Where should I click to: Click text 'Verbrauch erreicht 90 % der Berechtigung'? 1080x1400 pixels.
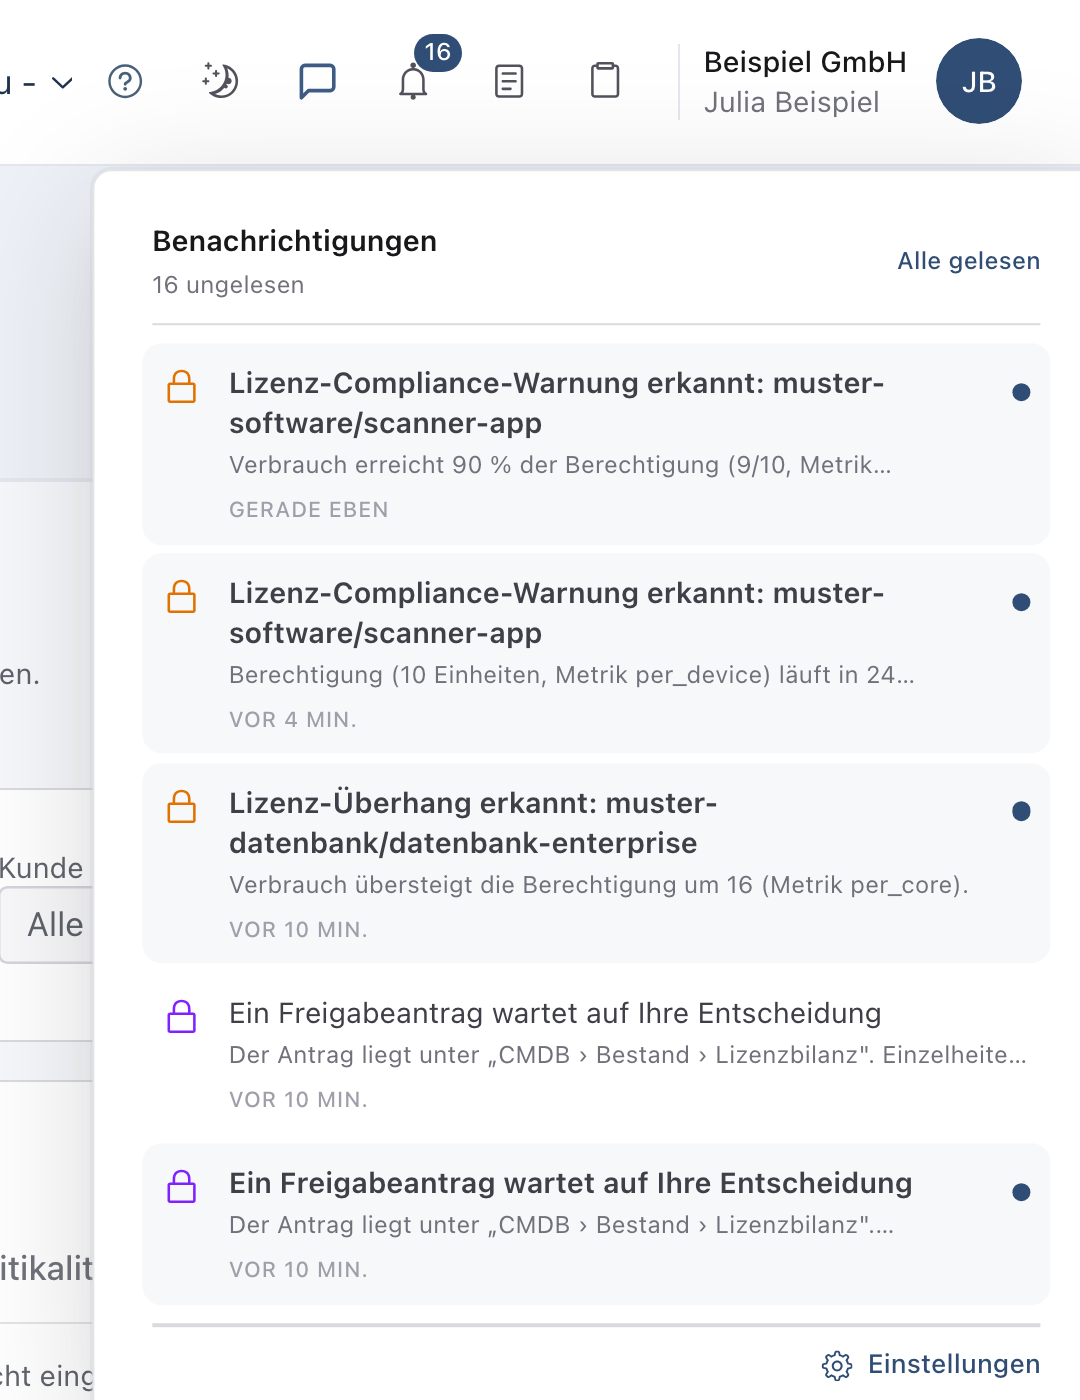point(474,465)
